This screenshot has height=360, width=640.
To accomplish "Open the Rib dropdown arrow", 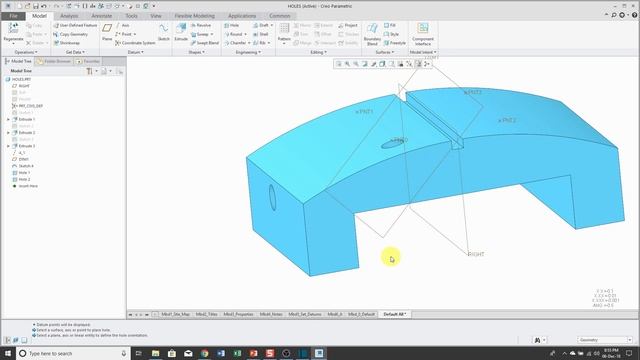I will coord(269,43).
